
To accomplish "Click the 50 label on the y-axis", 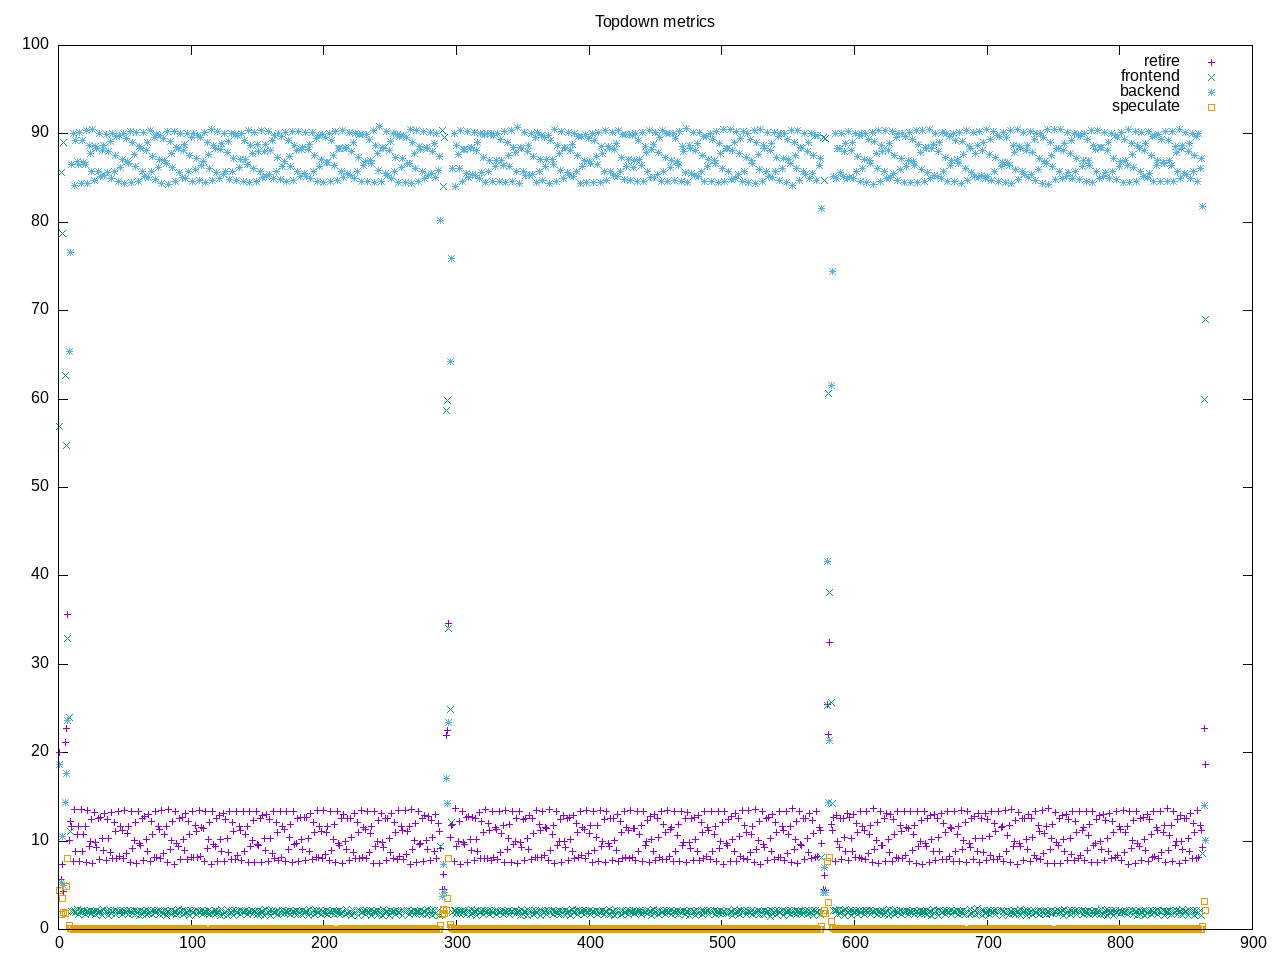I will tap(39, 486).
